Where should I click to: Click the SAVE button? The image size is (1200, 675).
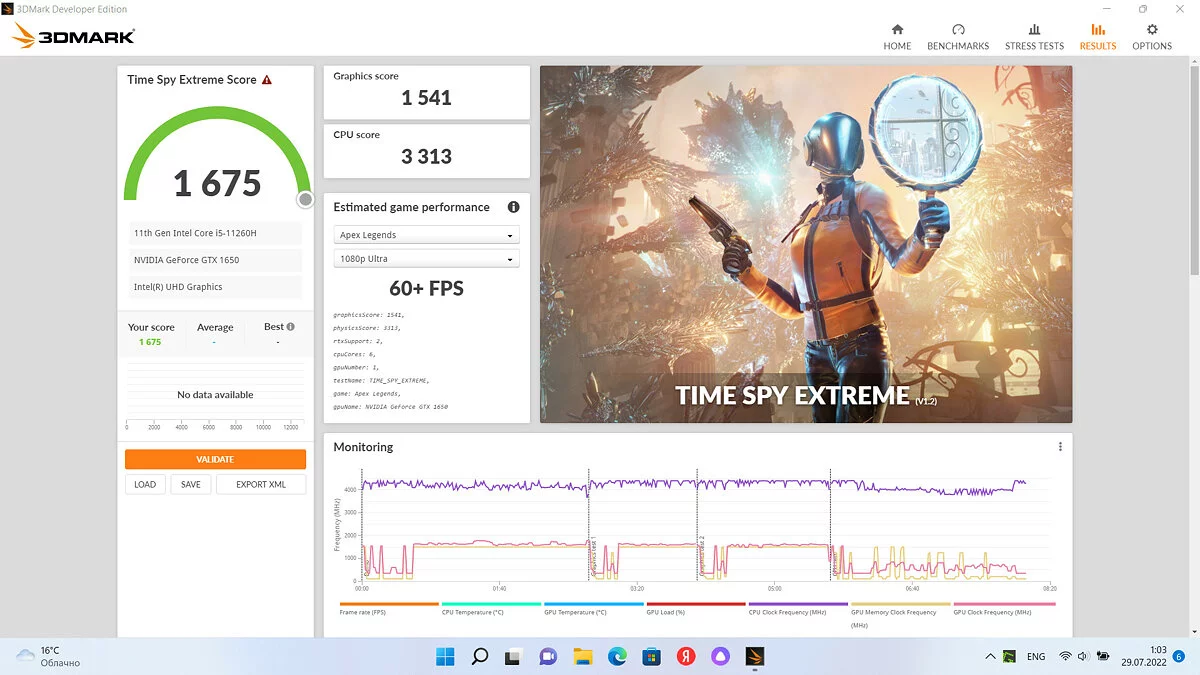coord(190,484)
